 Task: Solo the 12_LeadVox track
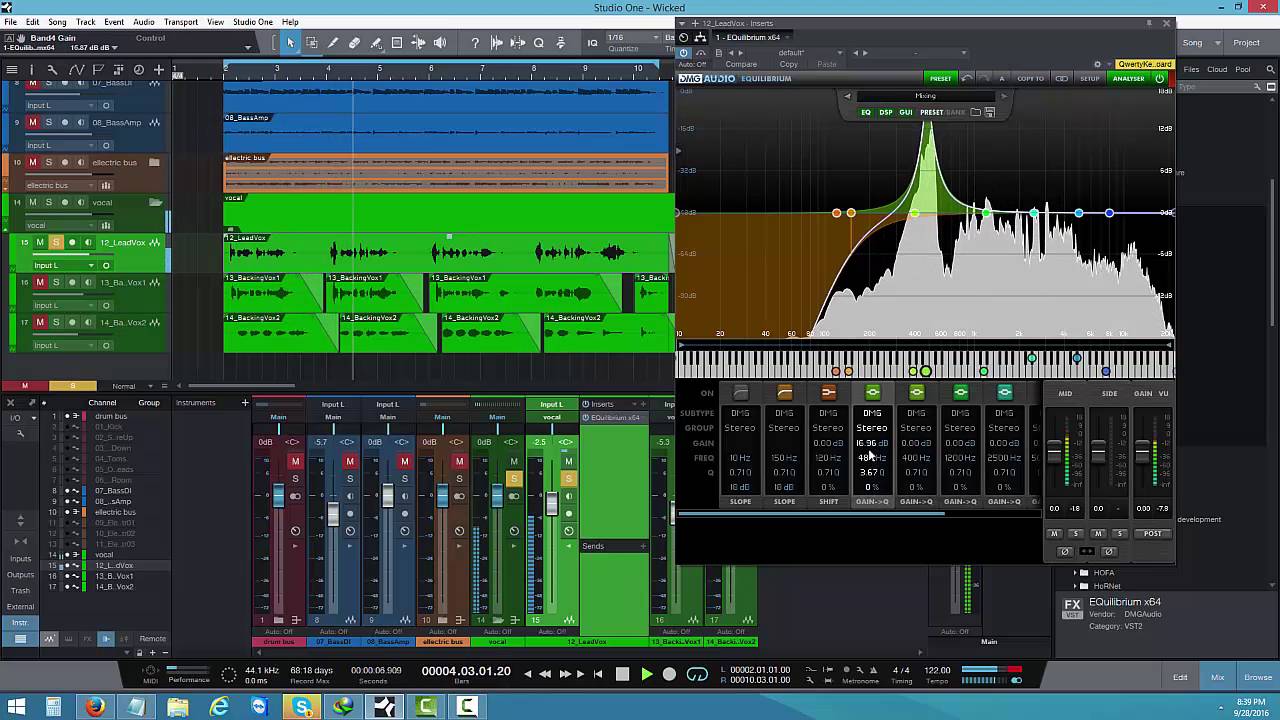pos(56,242)
